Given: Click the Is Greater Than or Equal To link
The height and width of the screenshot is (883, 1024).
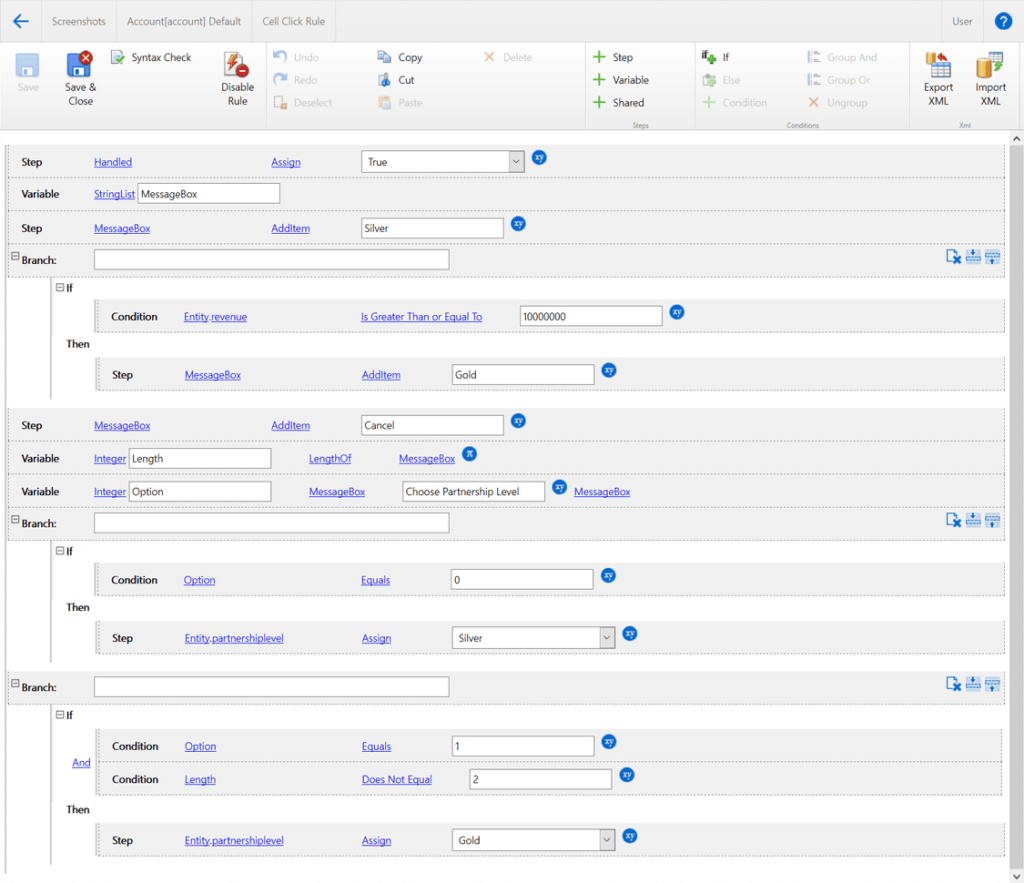Looking at the screenshot, I should tap(421, 316).
